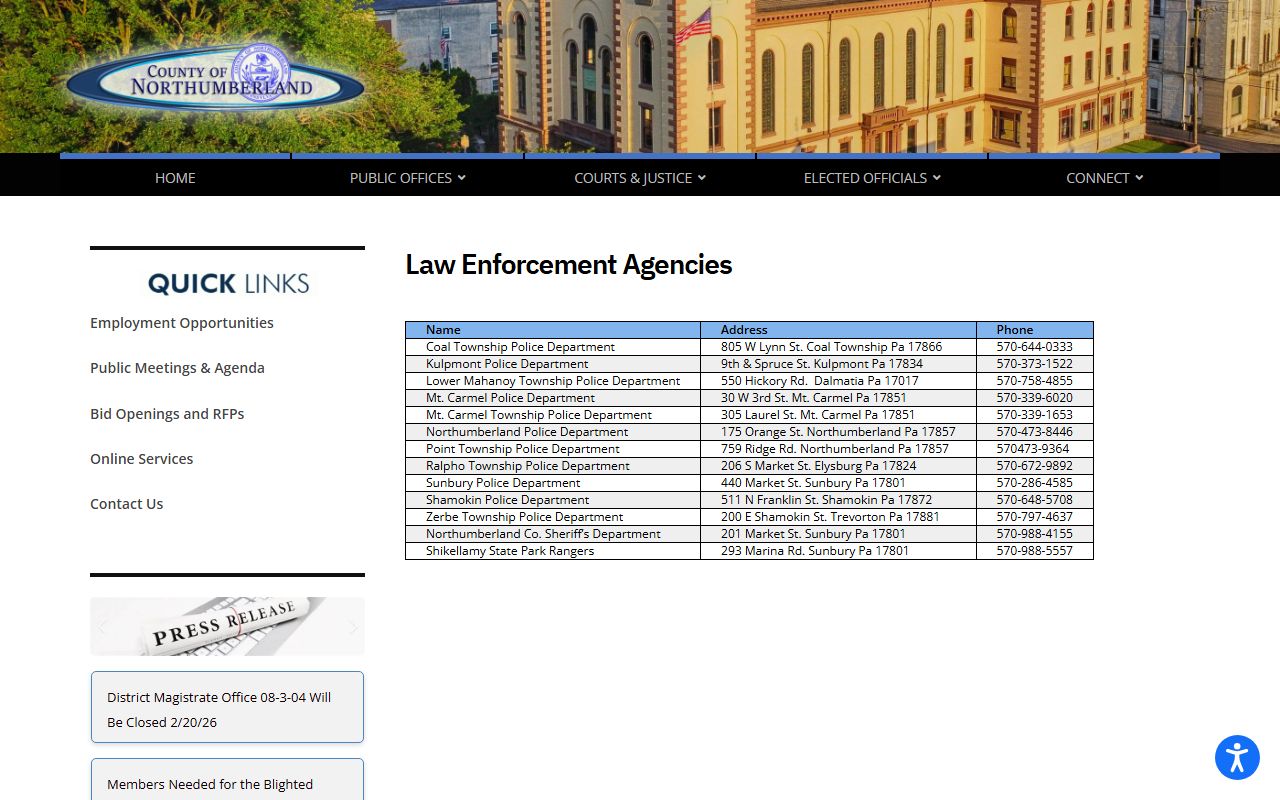Viewport: 1280px width, 800px height.
Task: Select Mt. Carmel Police Department cell
Action: 553,398
